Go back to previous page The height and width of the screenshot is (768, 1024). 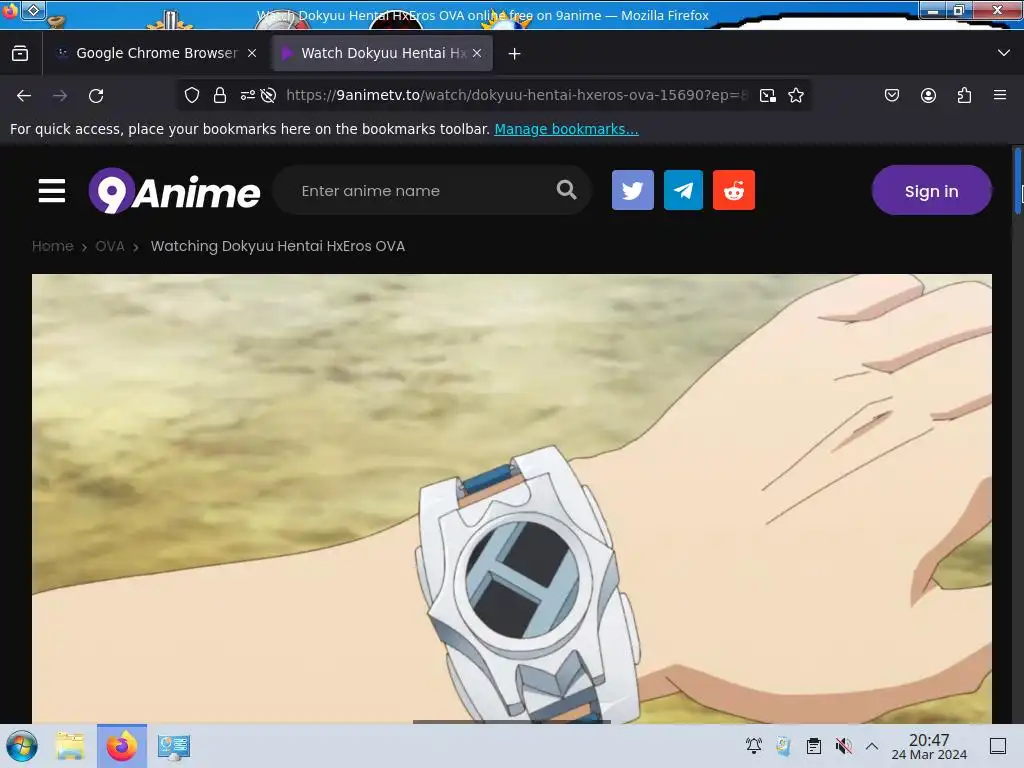(x=24, y=96)
